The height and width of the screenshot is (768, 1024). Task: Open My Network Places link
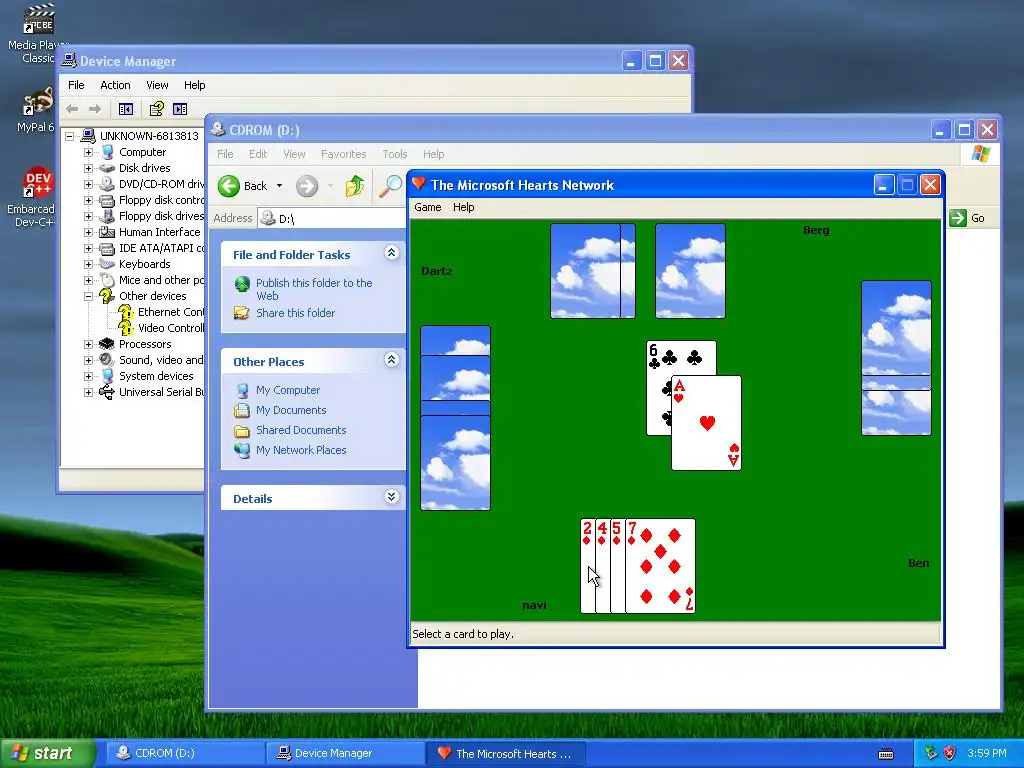tap(301, 450)
